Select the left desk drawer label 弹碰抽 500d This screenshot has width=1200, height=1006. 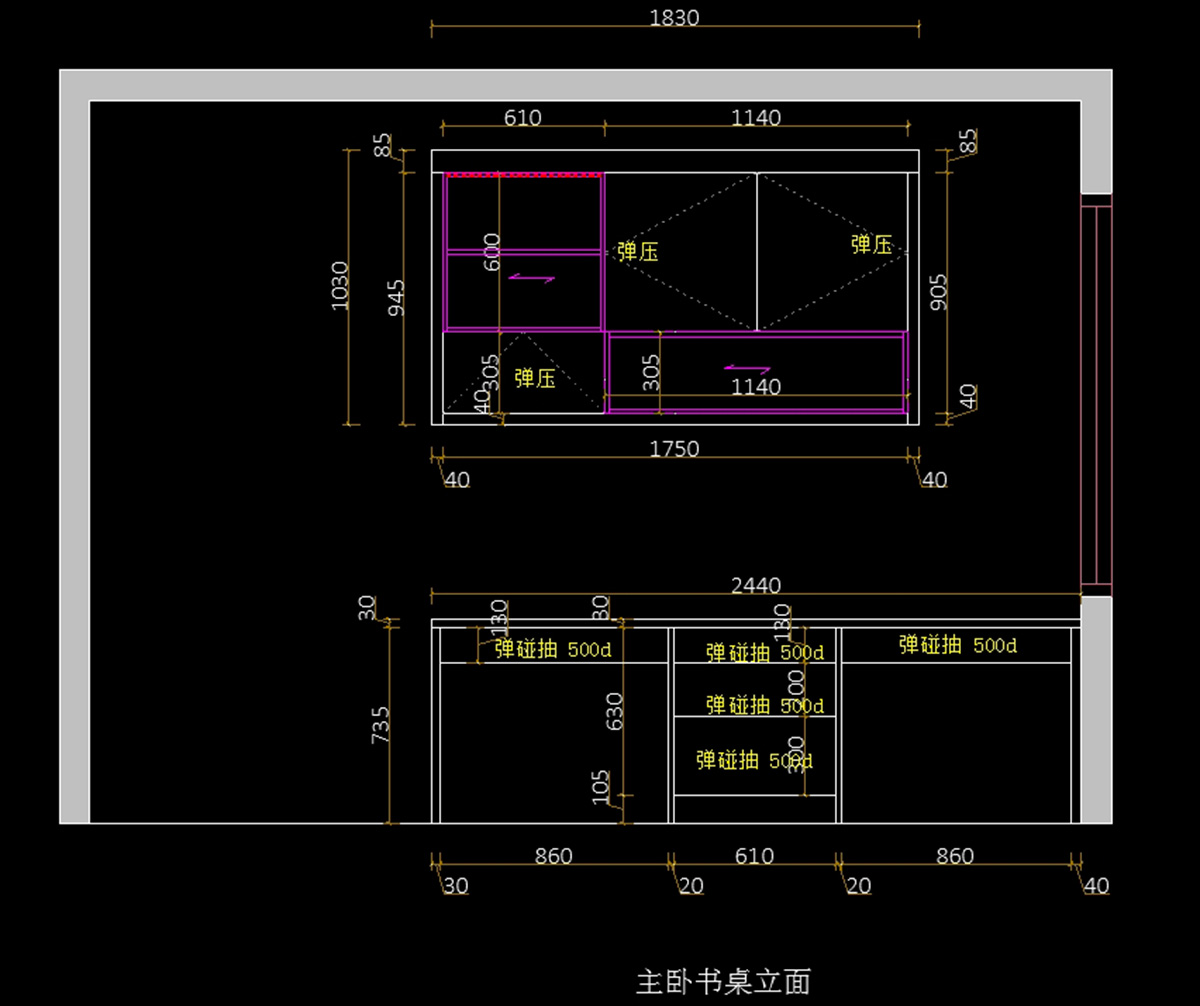coord(552,649)
